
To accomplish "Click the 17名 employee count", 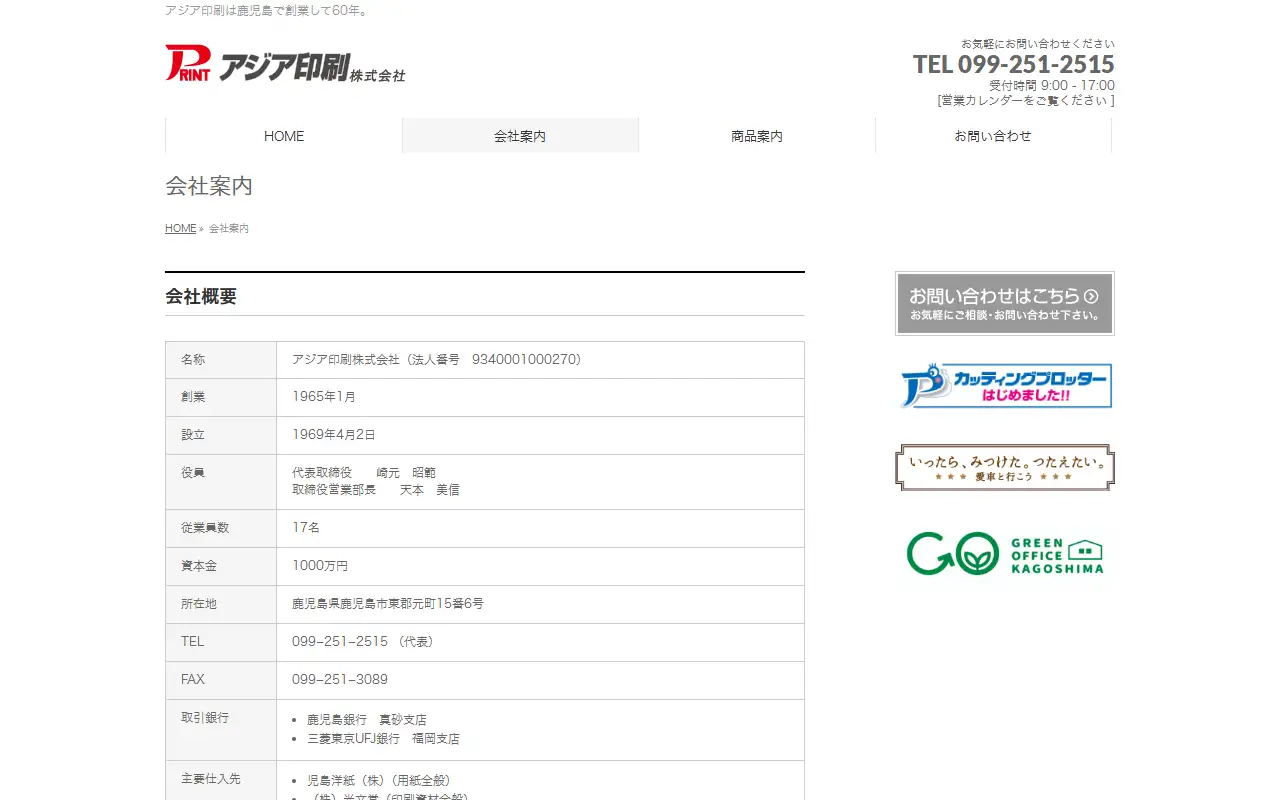I will tap(306, 527).
